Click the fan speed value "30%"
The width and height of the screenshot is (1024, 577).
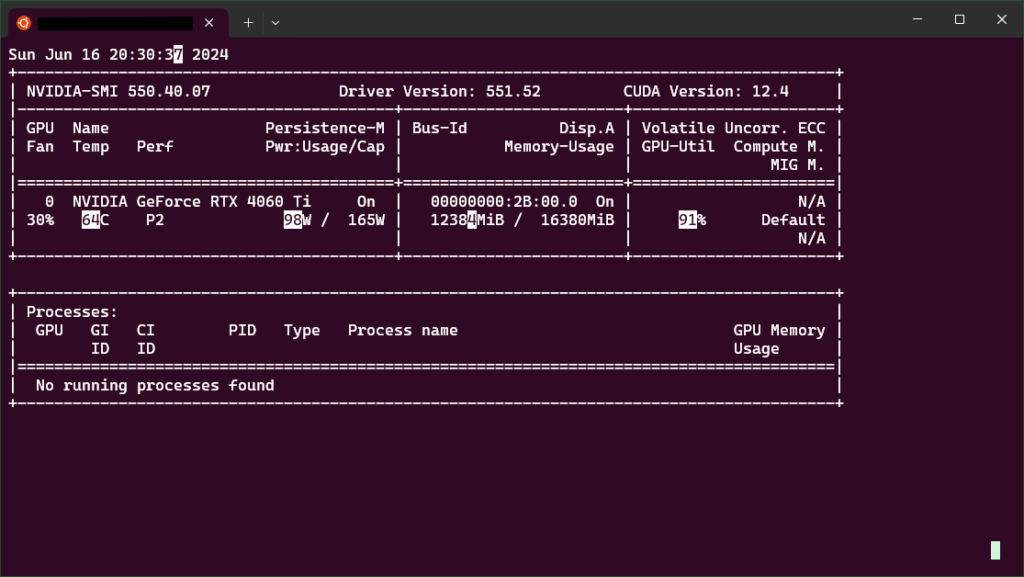[40, 220]
